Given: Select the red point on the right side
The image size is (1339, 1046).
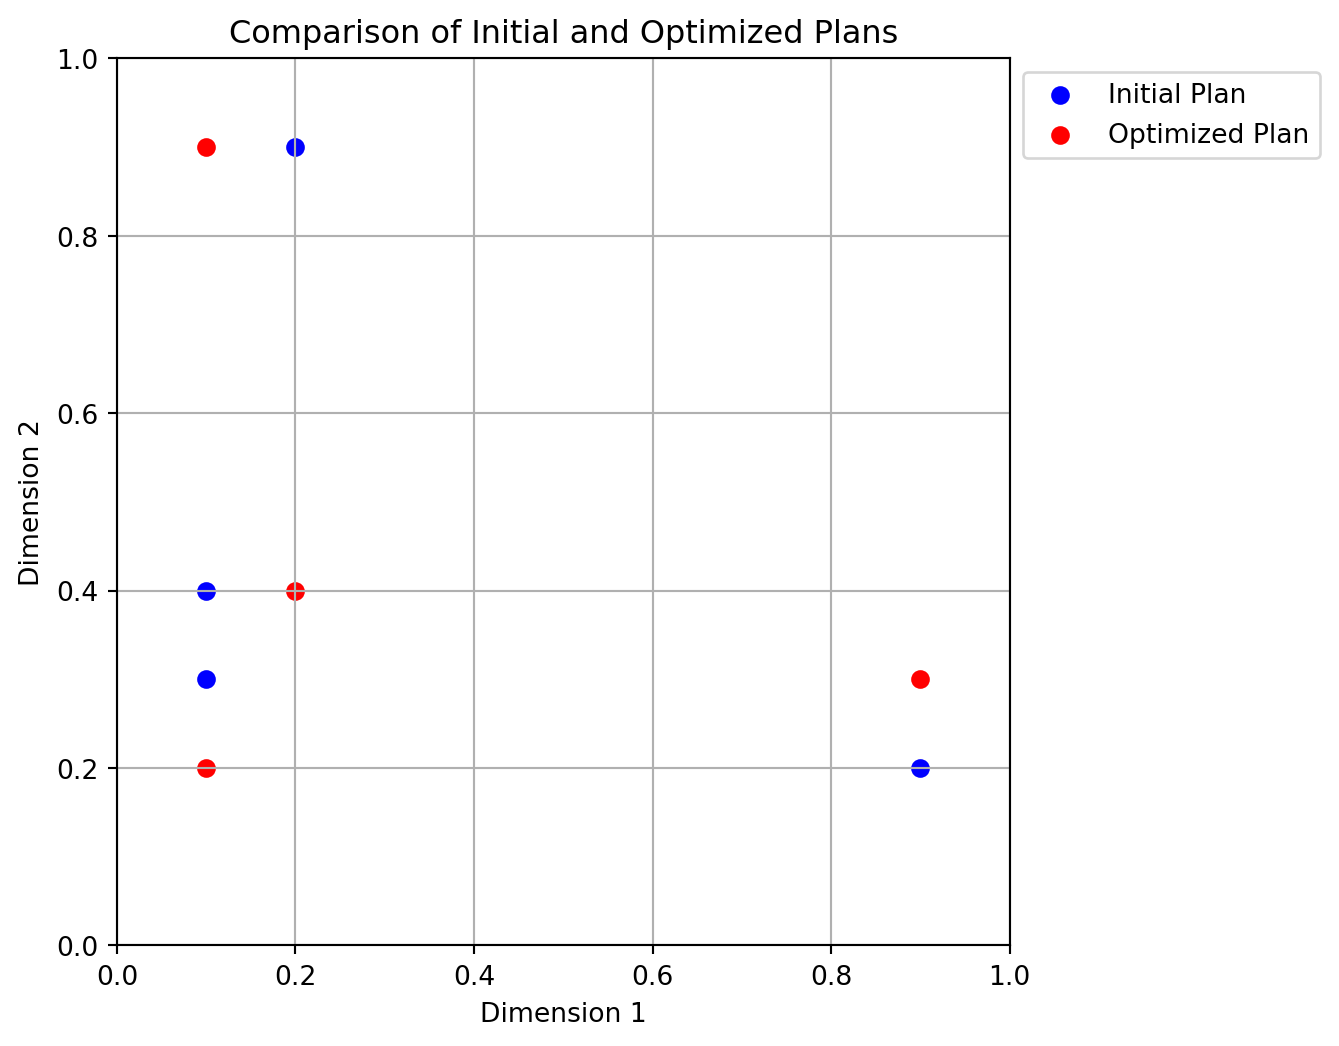Looking at the screenshot, I should click(920, 680).
